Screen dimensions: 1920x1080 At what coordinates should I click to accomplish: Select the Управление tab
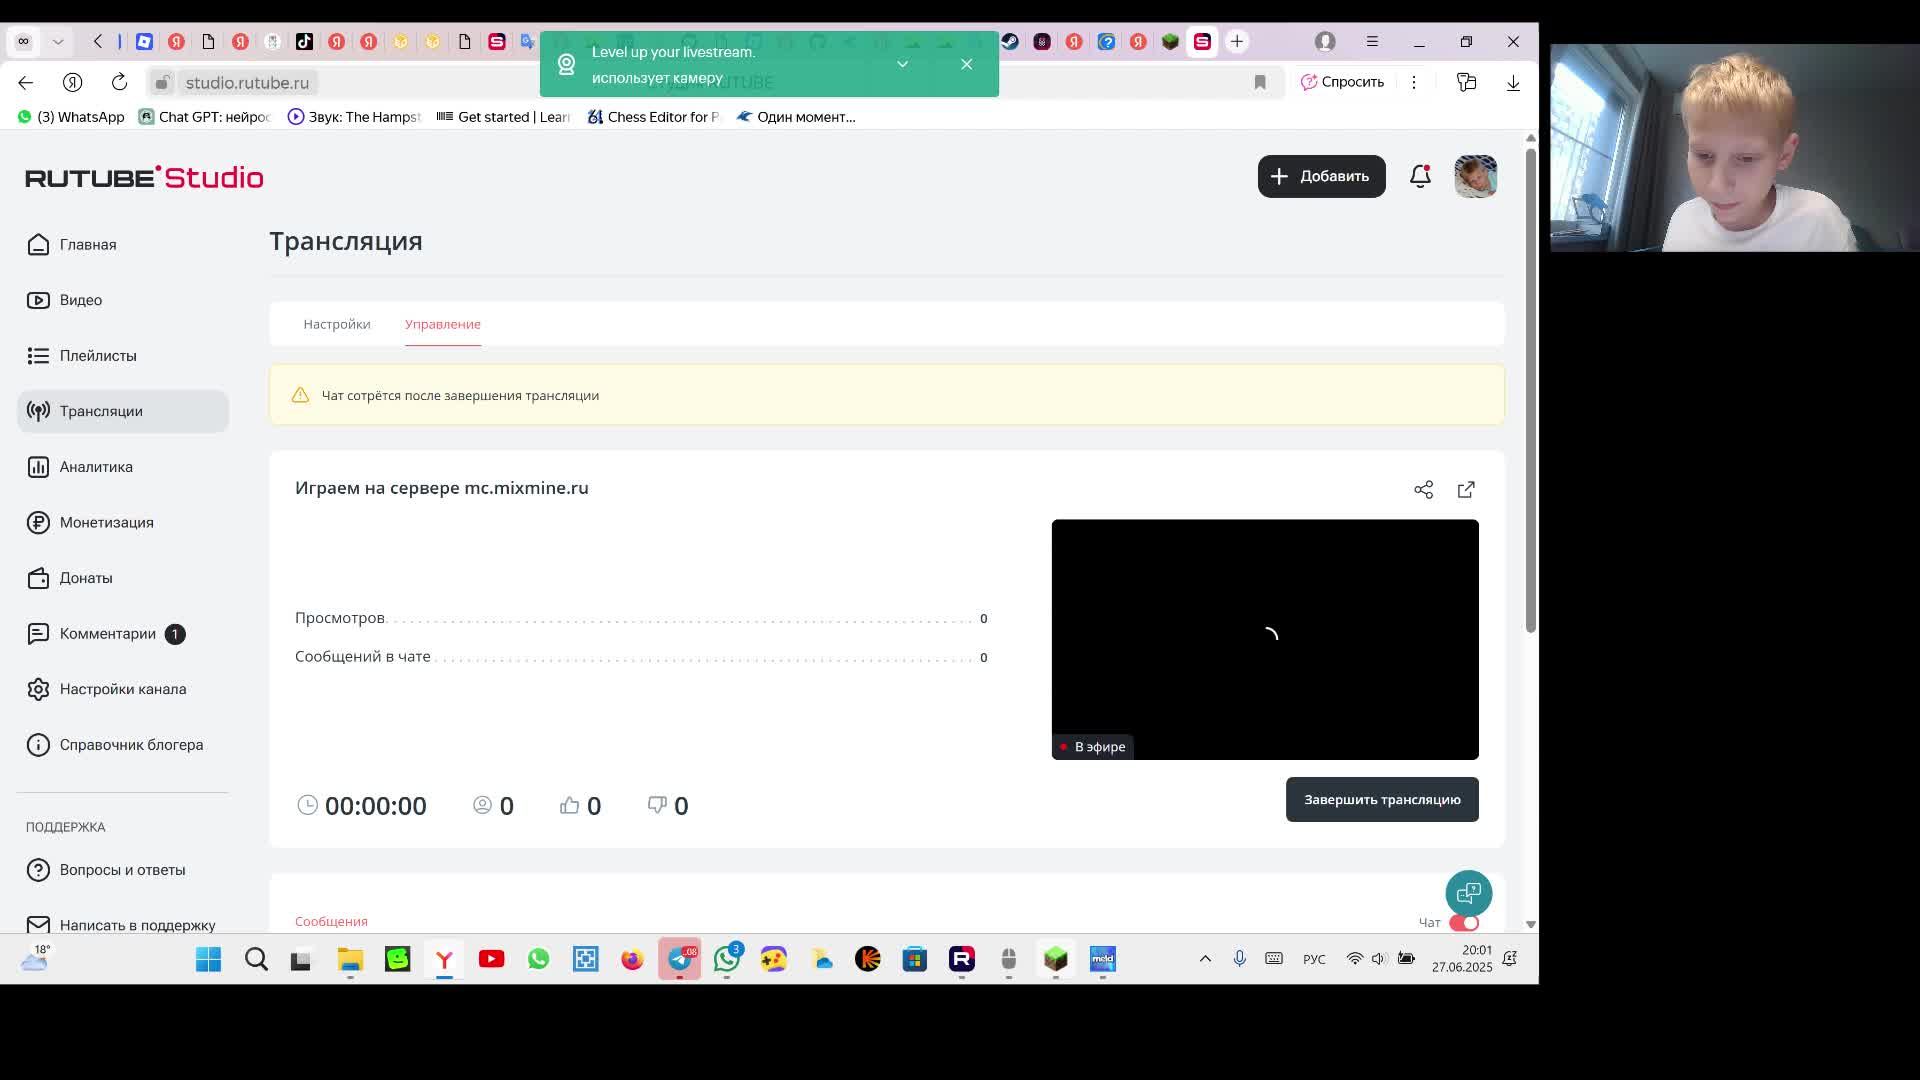click(x=442, y=324)
